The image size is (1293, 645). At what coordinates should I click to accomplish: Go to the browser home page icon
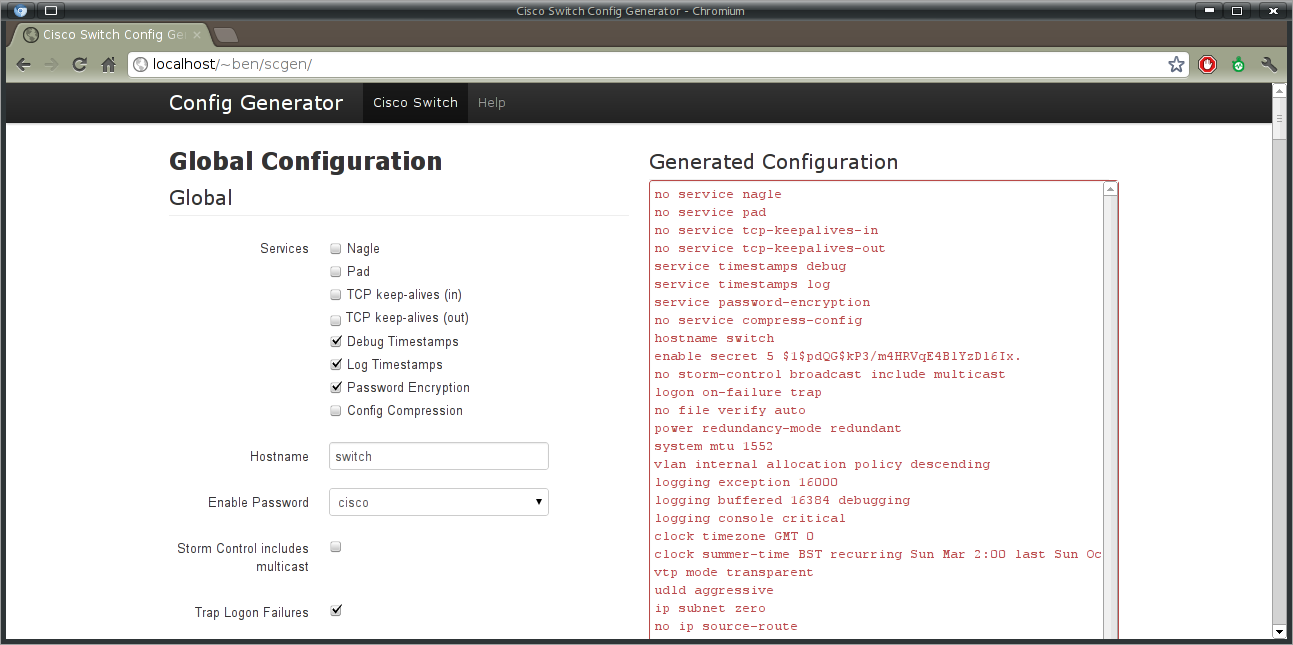(109, 64)
